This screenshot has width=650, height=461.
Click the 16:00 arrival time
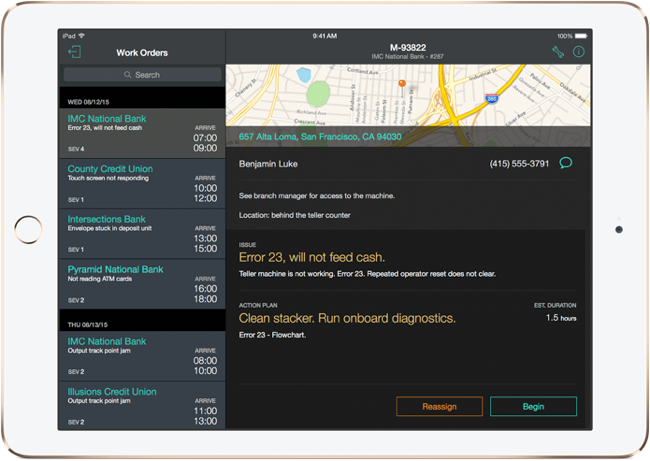(205, 289)
